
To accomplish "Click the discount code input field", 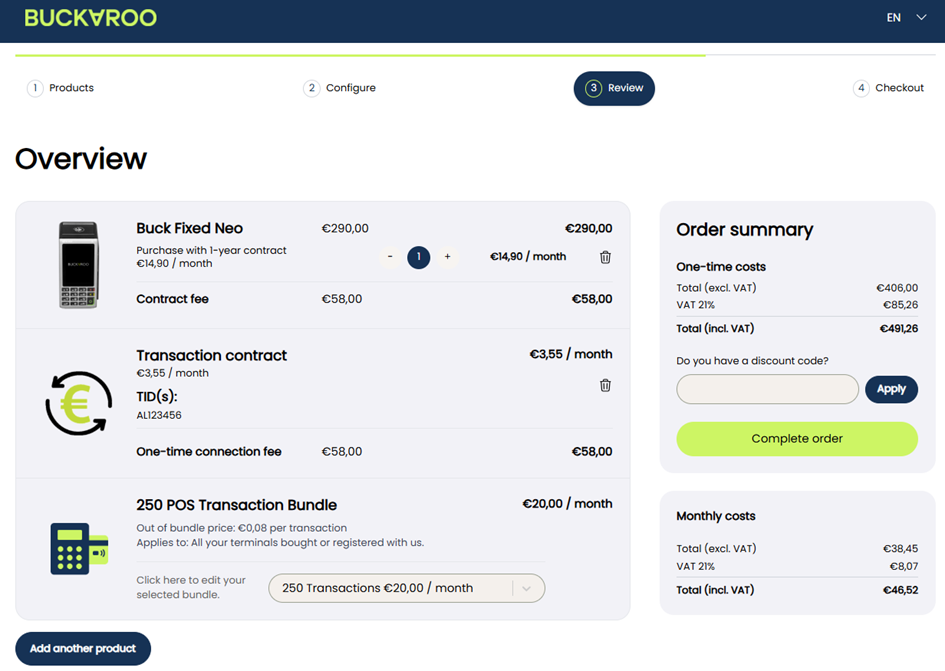I will [767, 389].
